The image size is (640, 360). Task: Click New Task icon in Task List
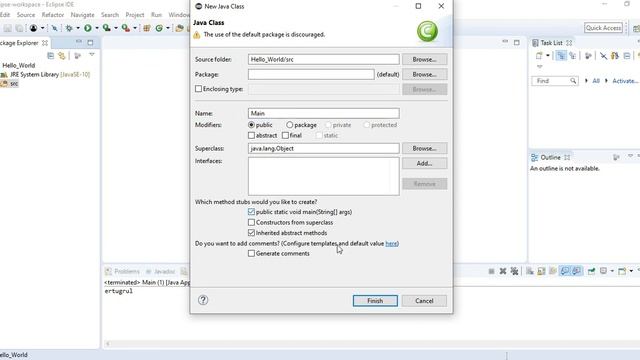(x=539, y=56)
